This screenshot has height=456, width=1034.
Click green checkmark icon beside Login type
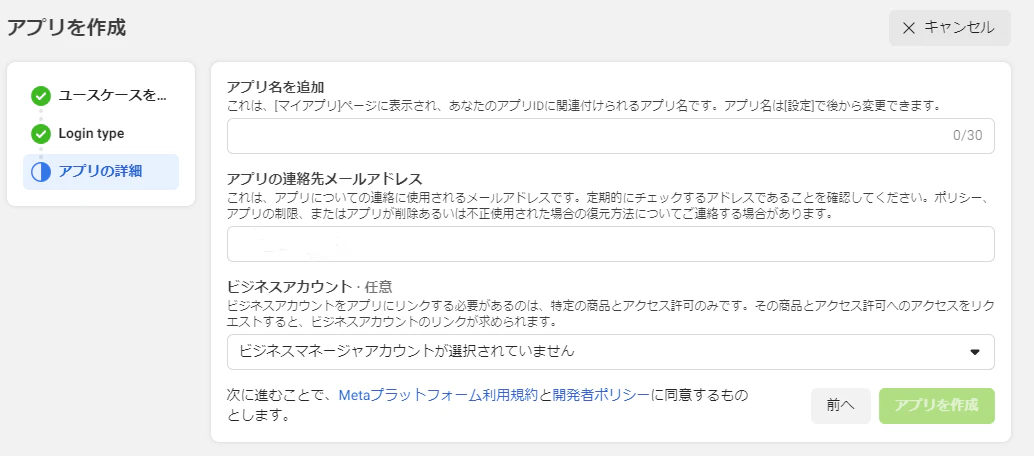[41, 134]
